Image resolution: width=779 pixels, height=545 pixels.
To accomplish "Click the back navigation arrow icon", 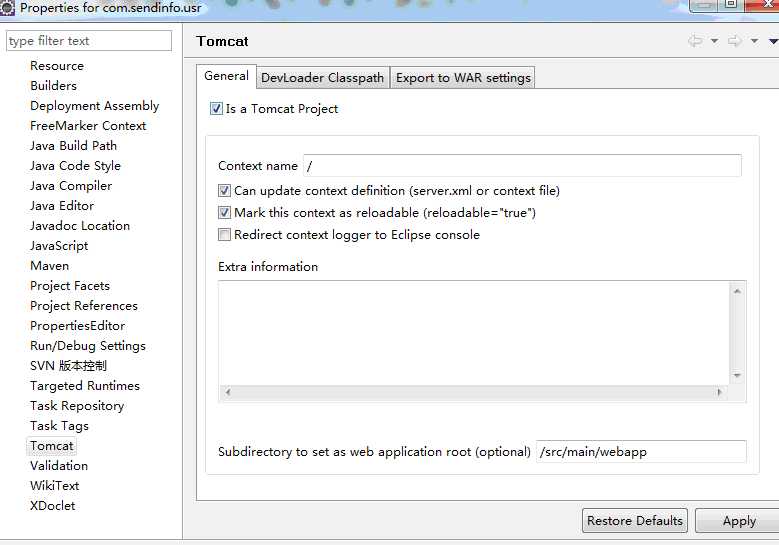I will point(695,41).
